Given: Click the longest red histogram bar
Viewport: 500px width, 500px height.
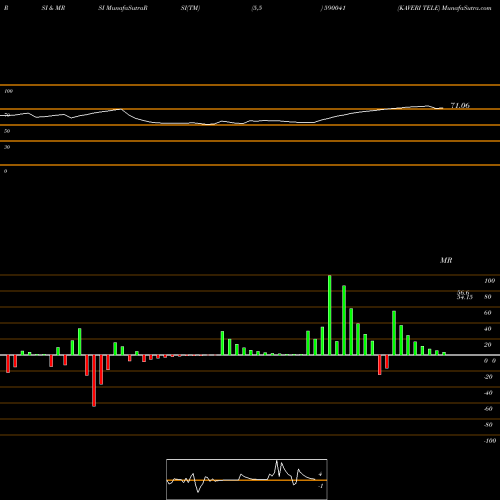Looking at the screenshot, I should [x=94, y=381].
